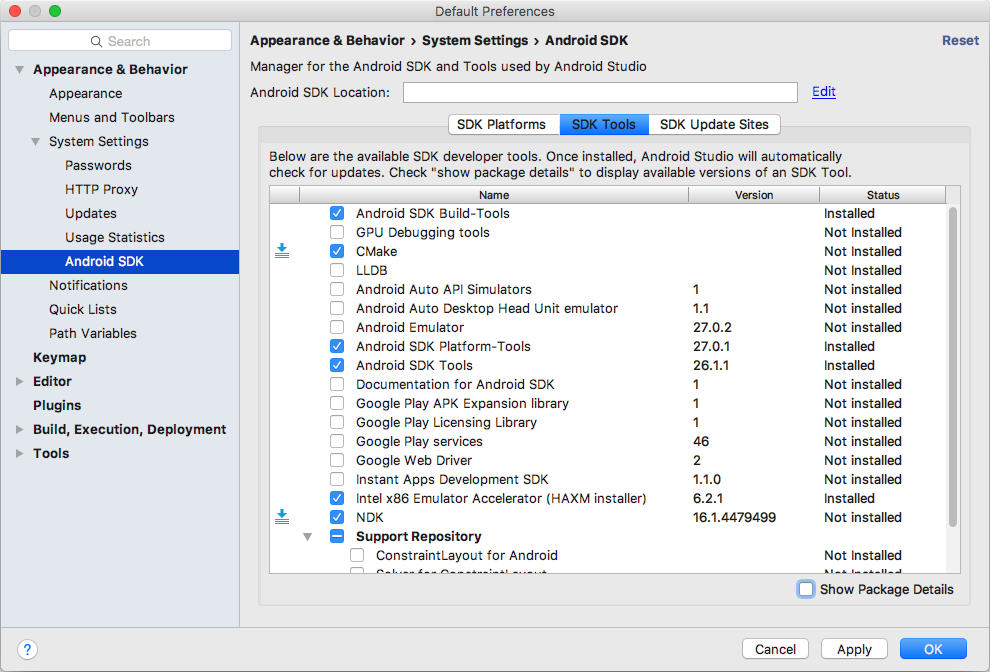Tick the Android Emulator checkbox
The image size is (990, 672).
click(337, 327)
